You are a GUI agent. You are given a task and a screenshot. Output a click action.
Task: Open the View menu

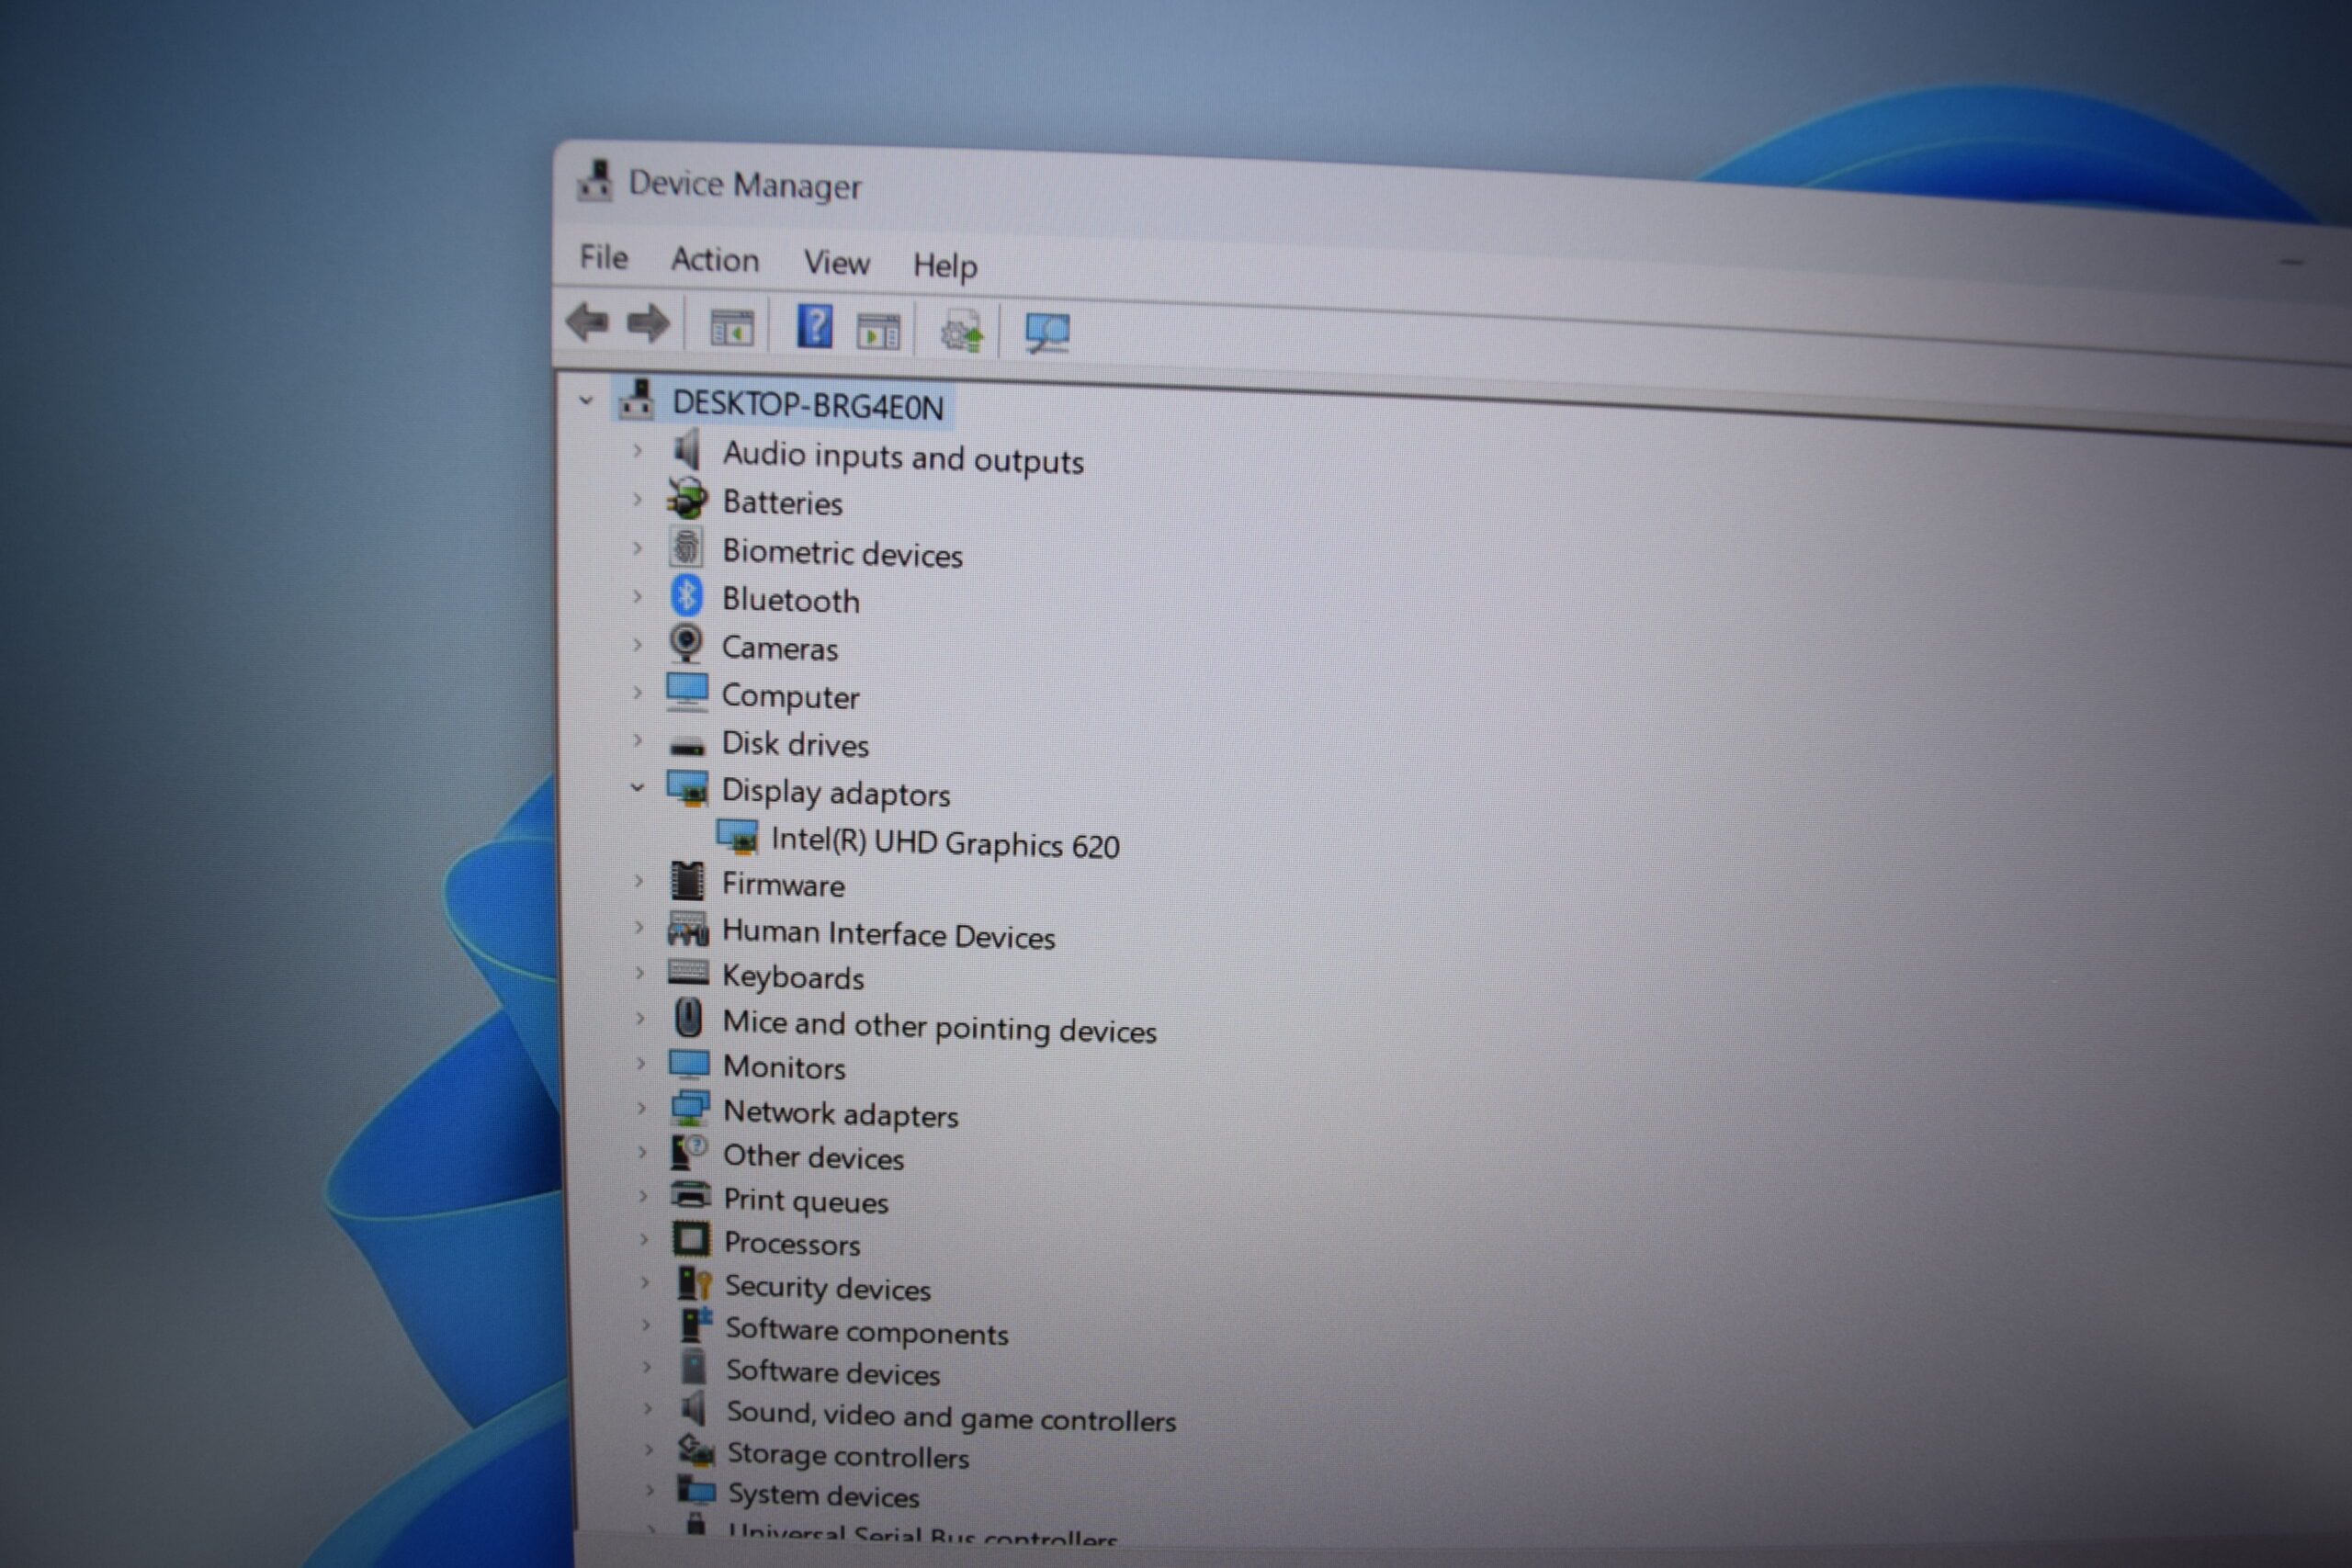click(x=837, y=263)
